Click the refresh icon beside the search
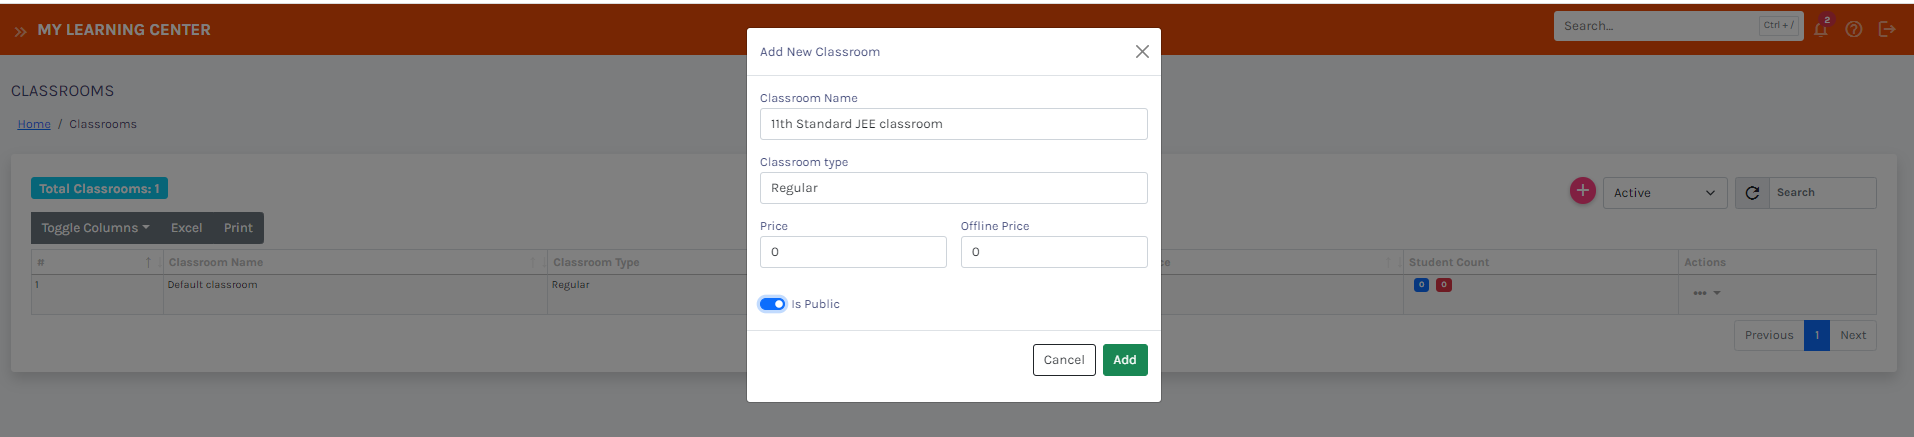The image size is (1914, 437). pos(1752,193)
